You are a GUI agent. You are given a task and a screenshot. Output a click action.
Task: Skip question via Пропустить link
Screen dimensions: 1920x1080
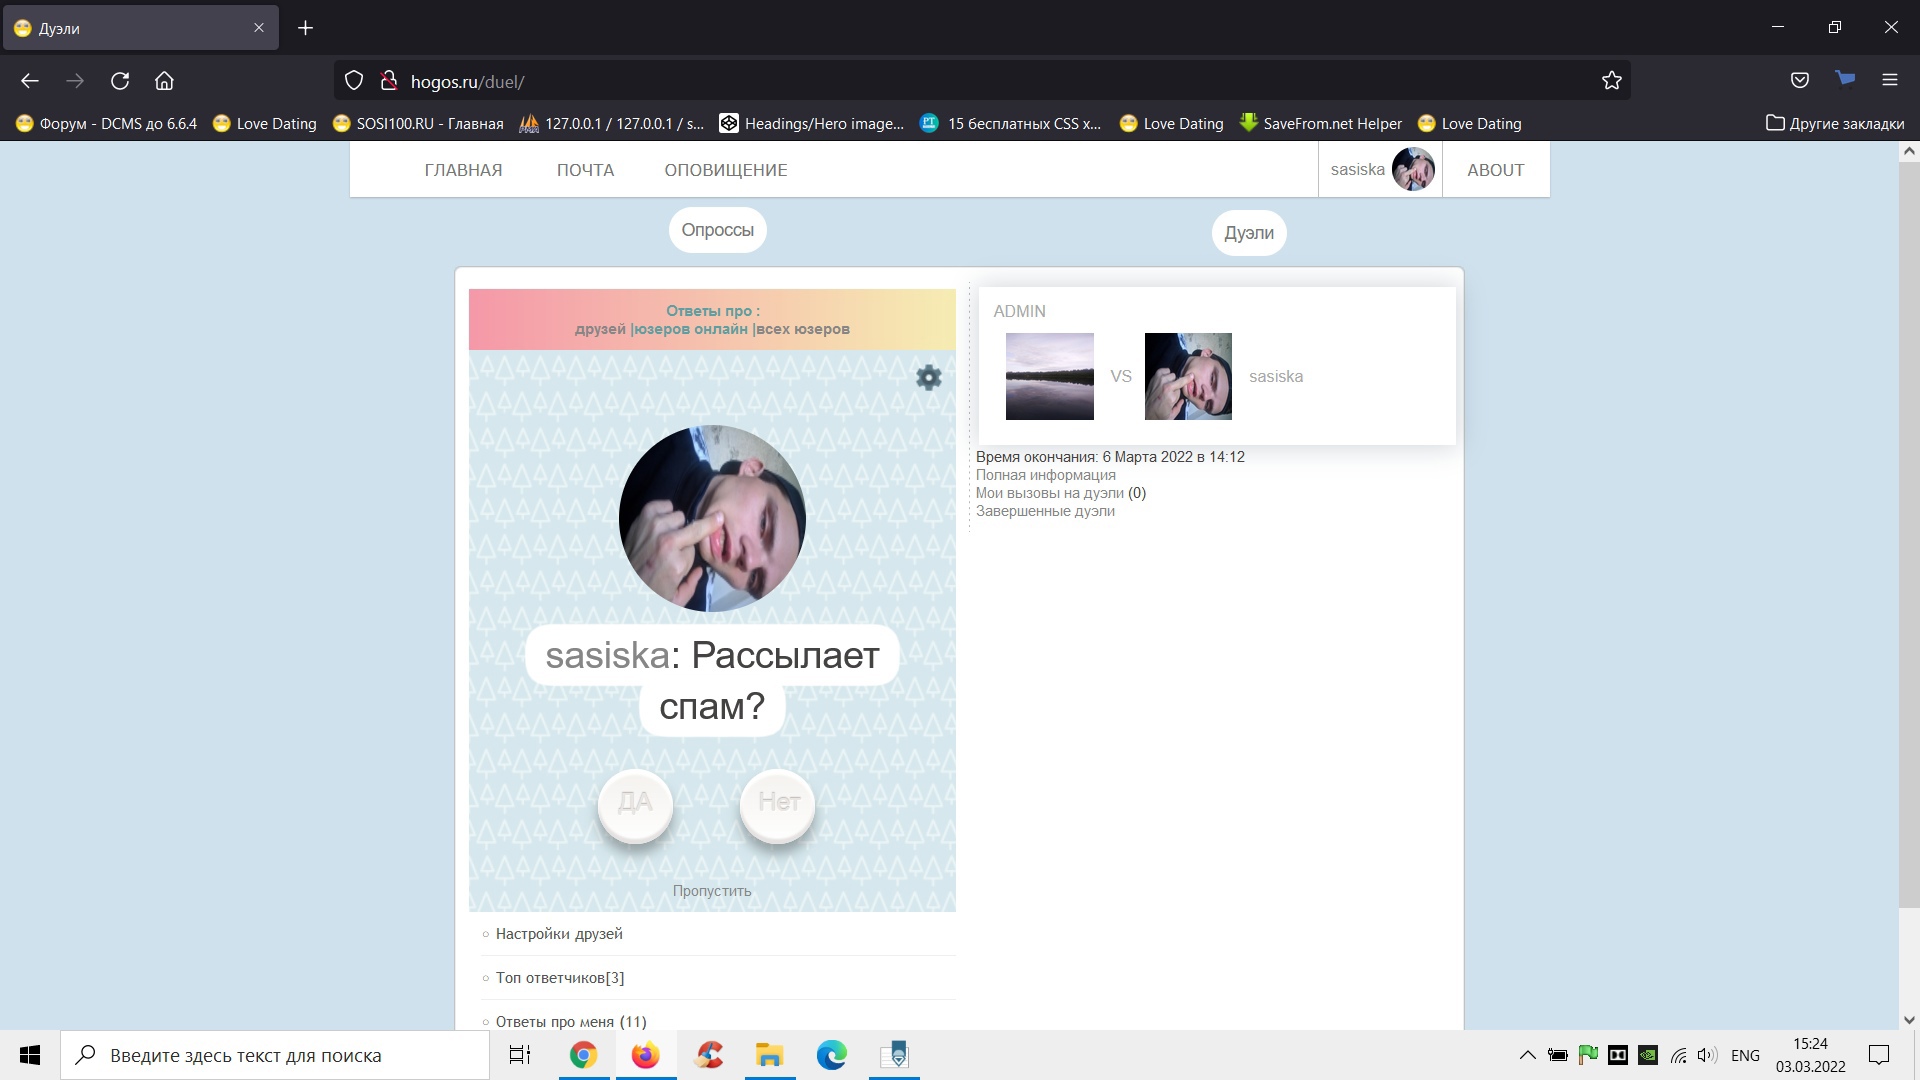pos(711,891)
